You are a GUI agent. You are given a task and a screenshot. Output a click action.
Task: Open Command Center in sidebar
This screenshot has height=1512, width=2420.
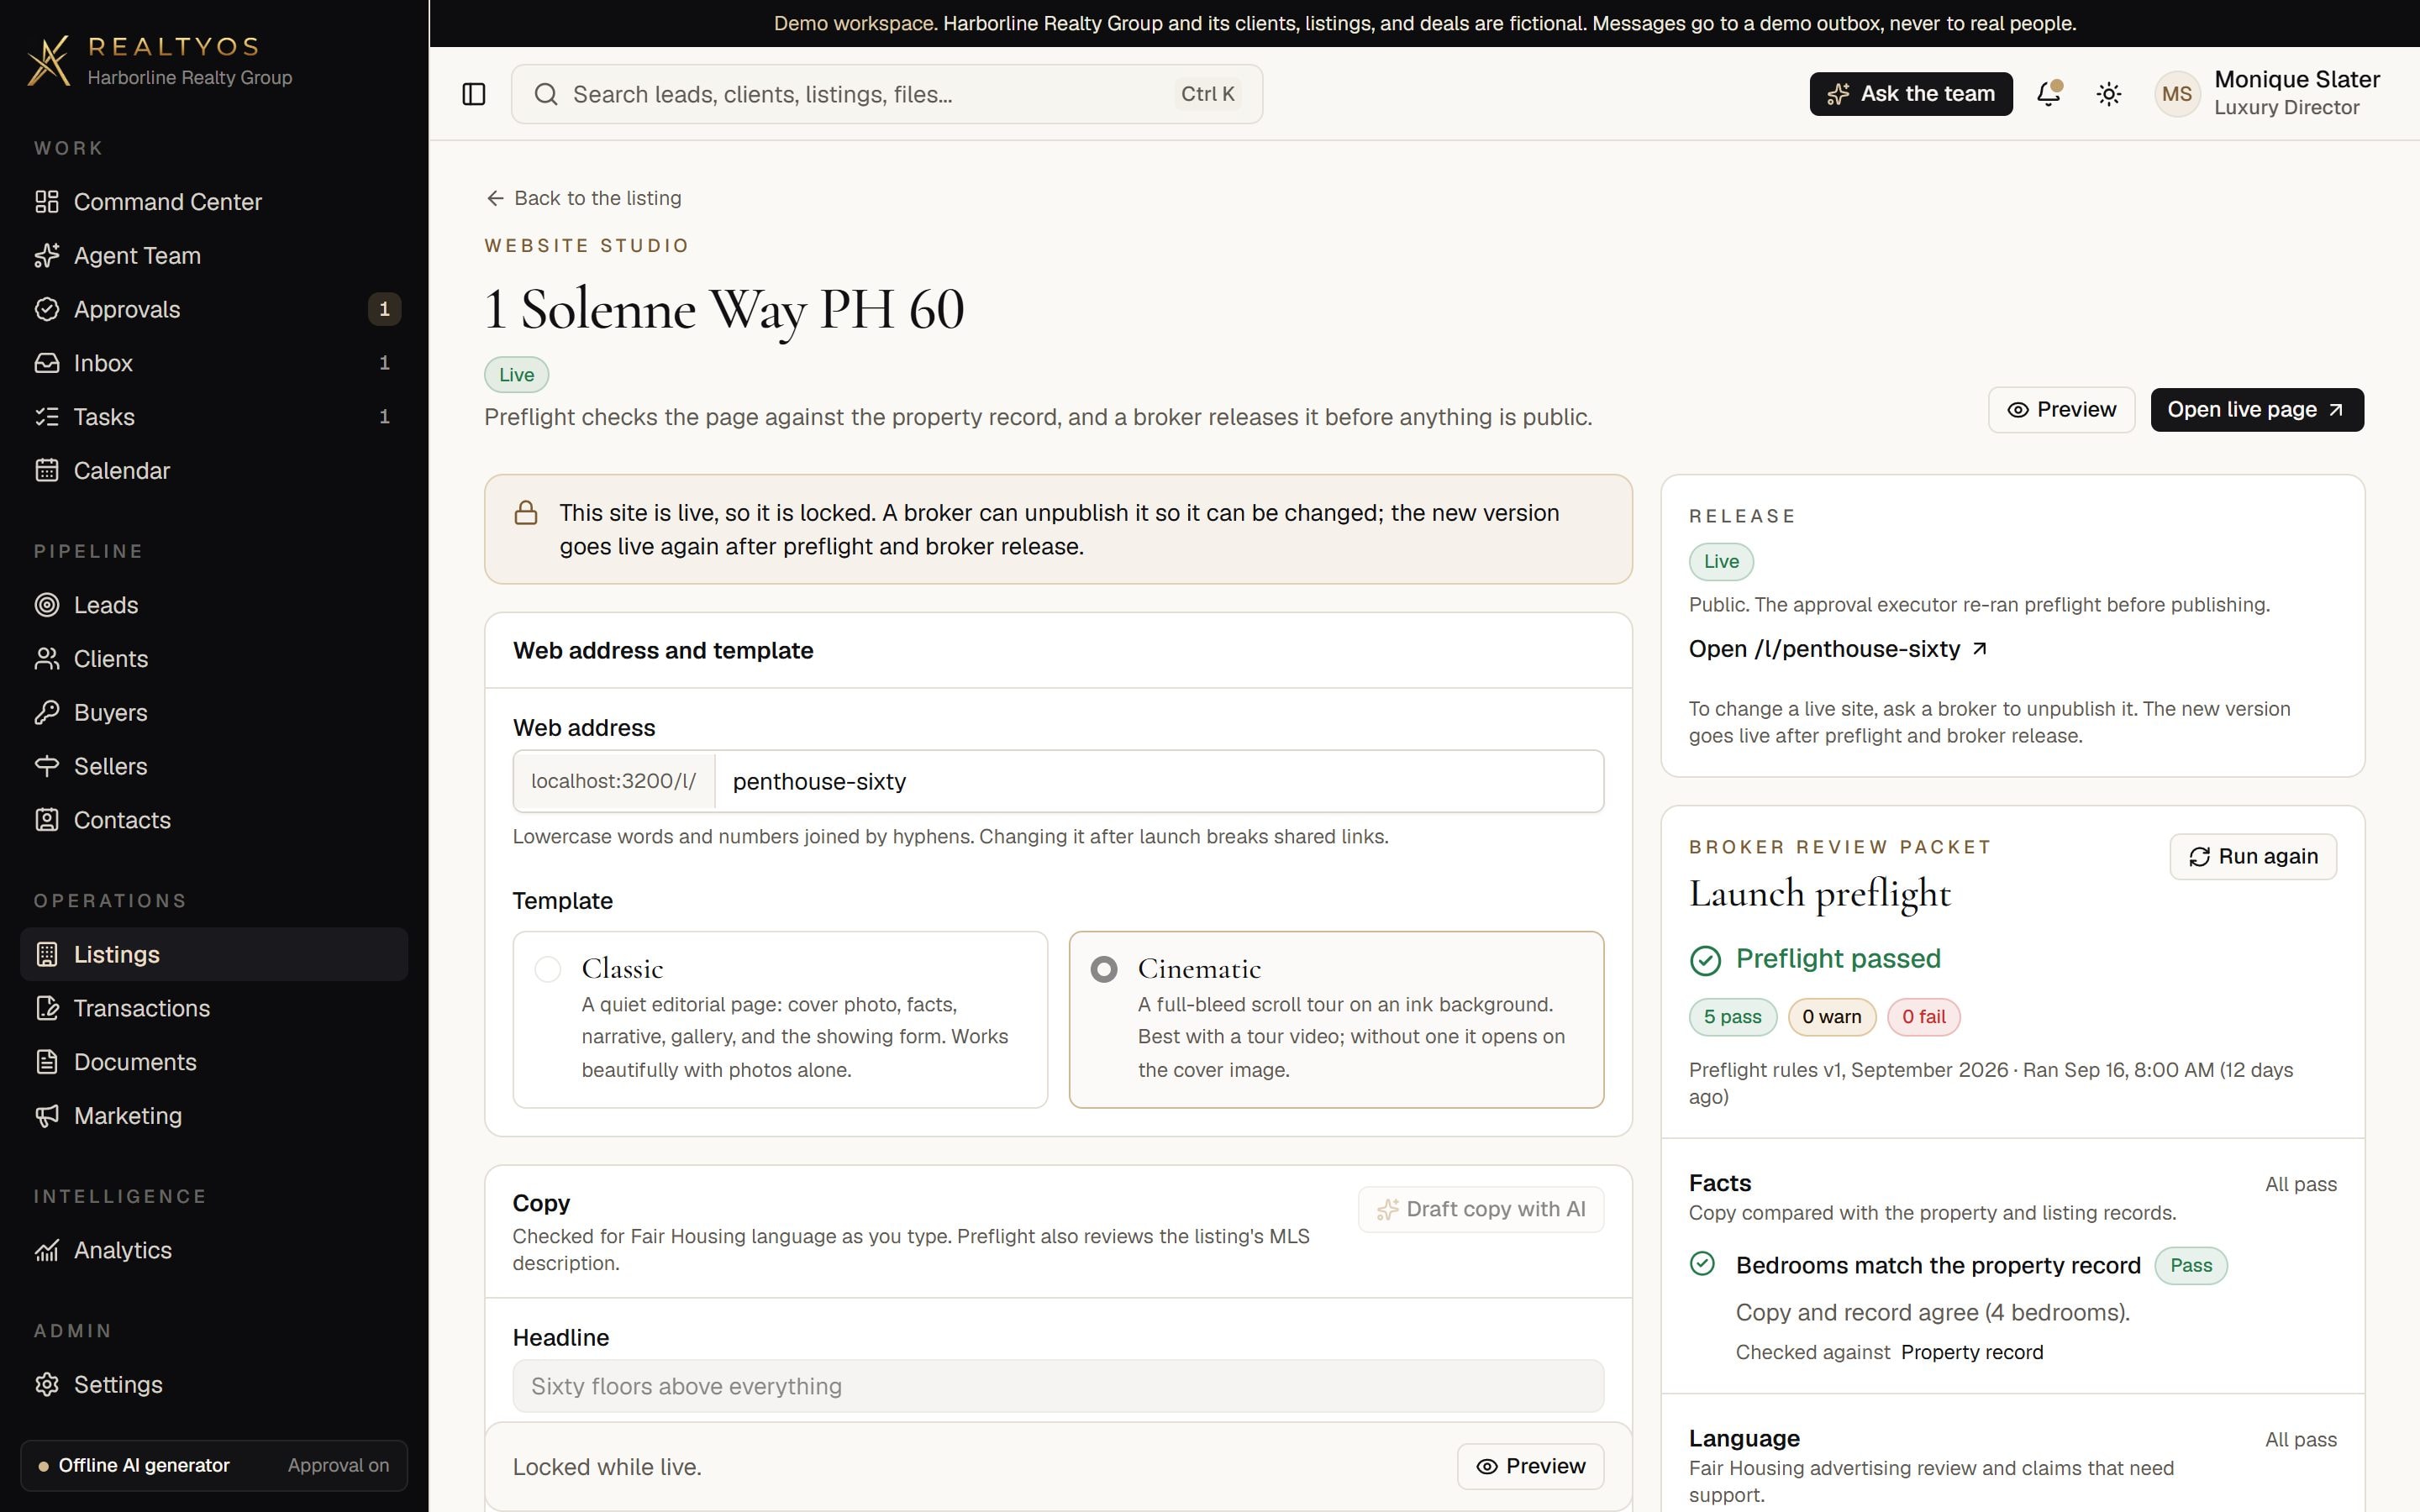(214, 202)
